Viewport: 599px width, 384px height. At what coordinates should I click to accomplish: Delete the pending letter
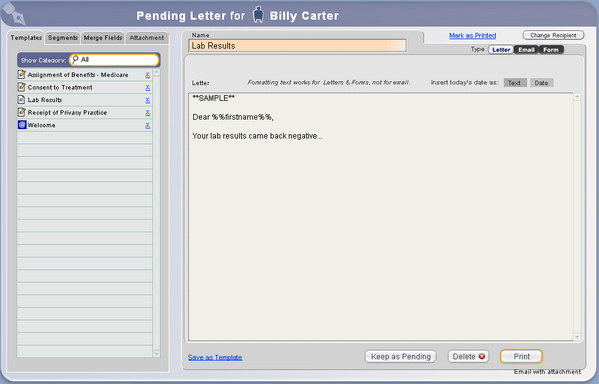468,356
